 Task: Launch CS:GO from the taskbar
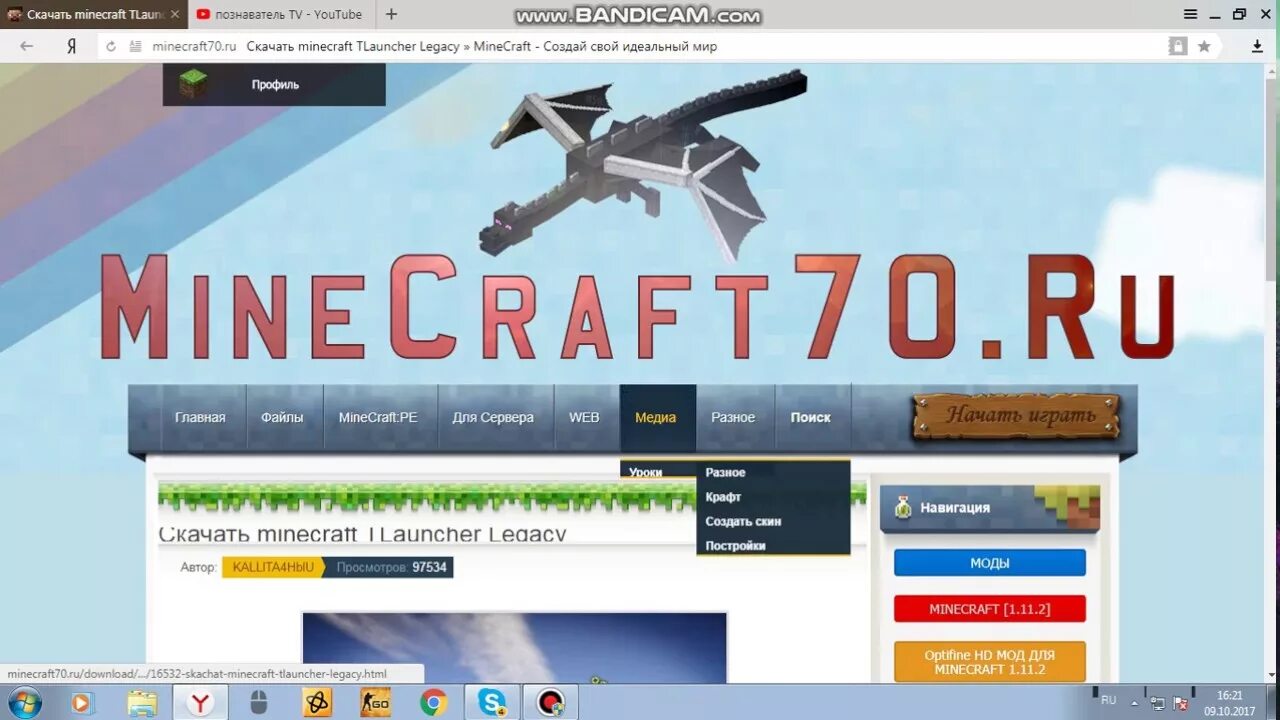[x=375, y=703]
